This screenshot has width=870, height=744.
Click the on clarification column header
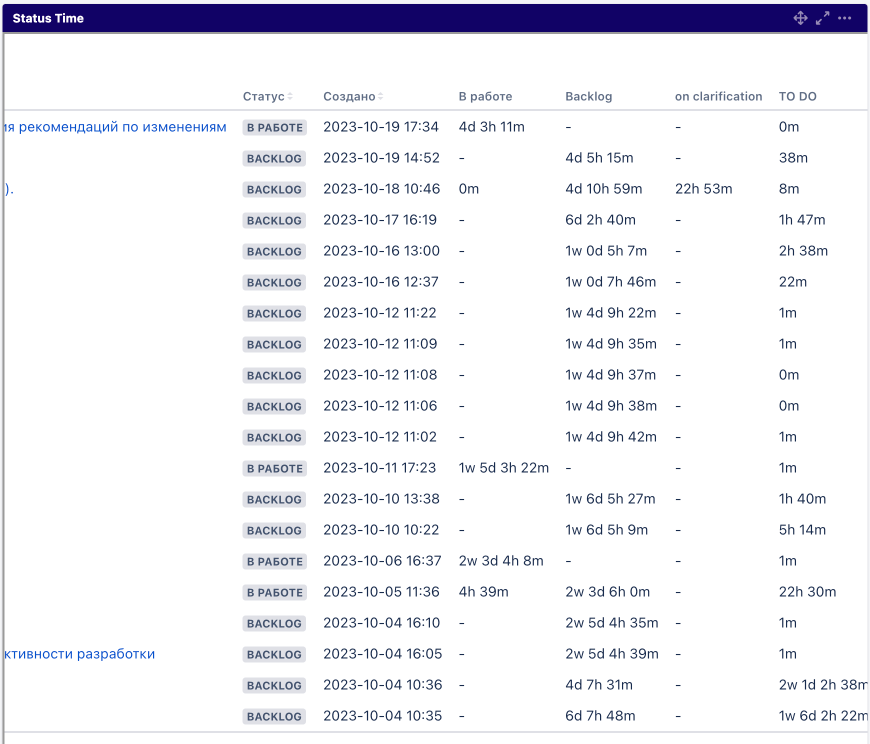pyautogui.click(x=718, y=97)
